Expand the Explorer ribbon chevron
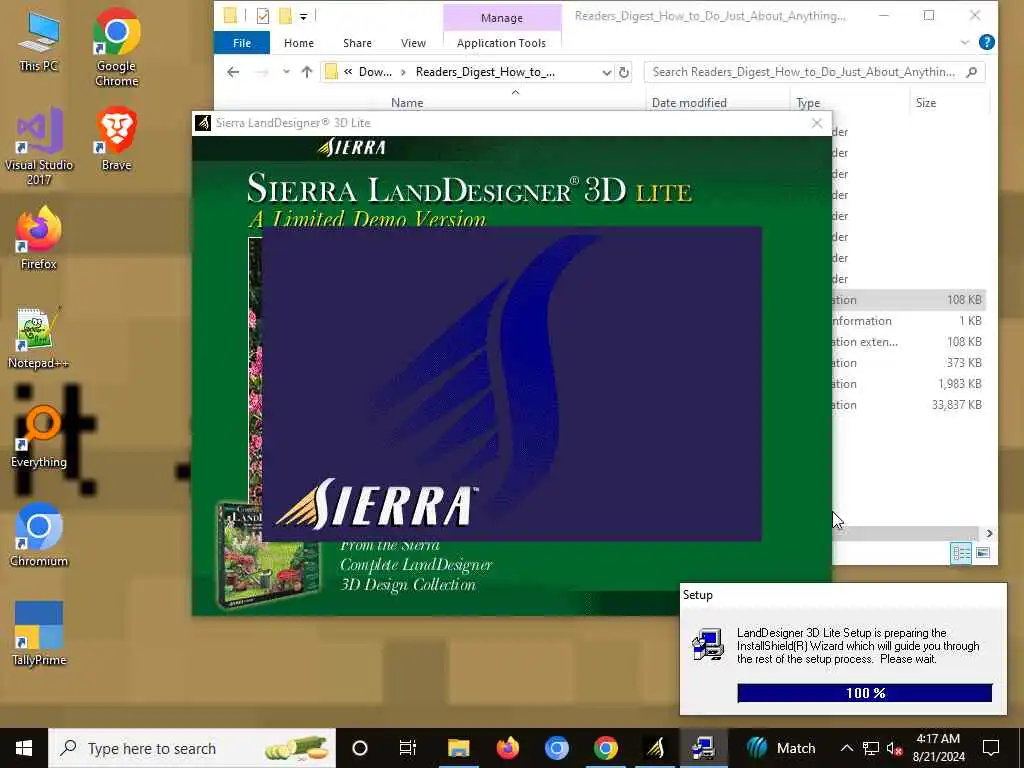Viewport: 1024px width, 768px height. coord(965,42)
